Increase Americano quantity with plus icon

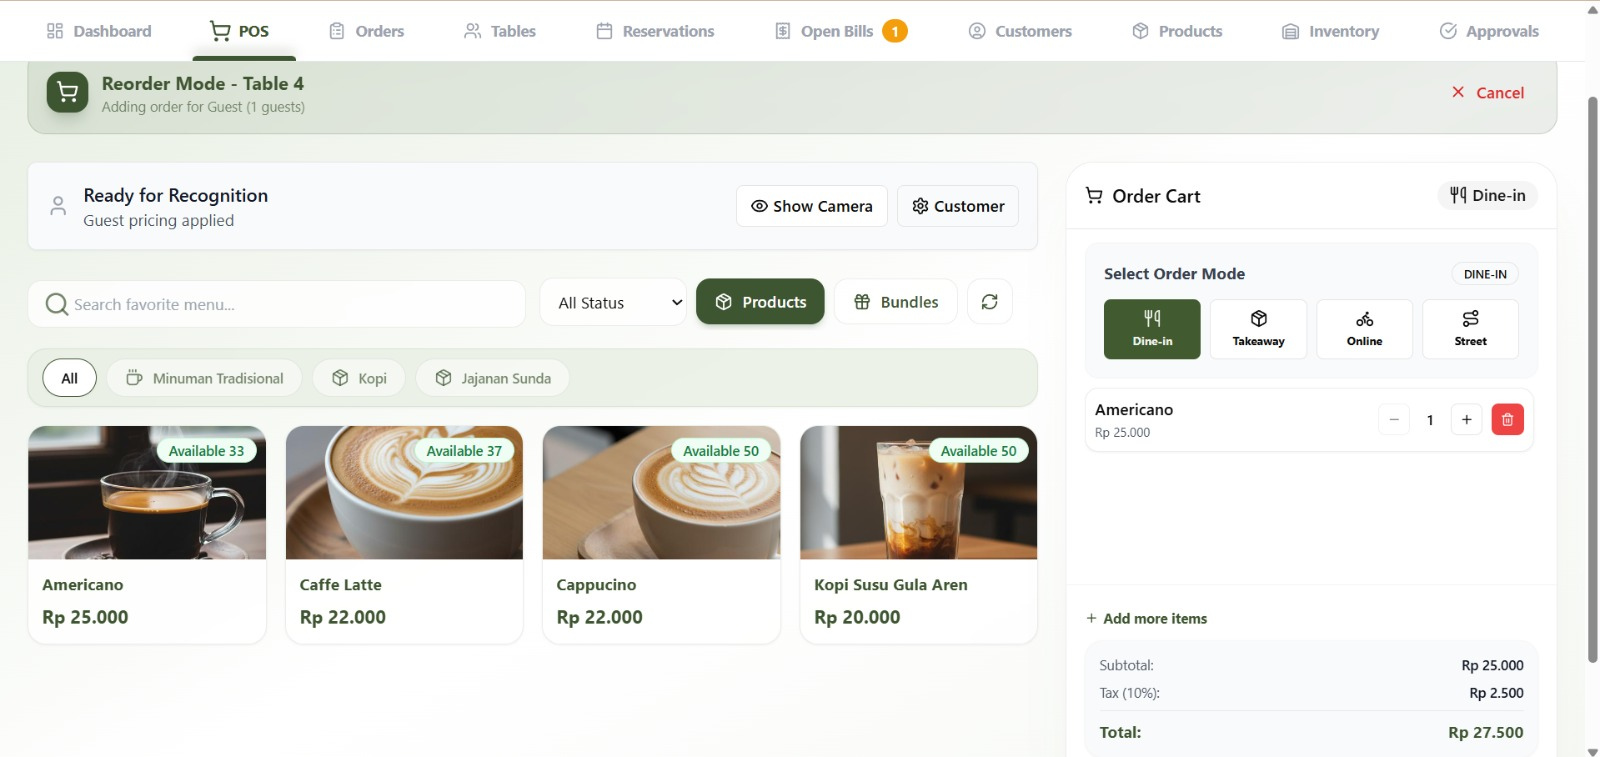coord(1466,420)
